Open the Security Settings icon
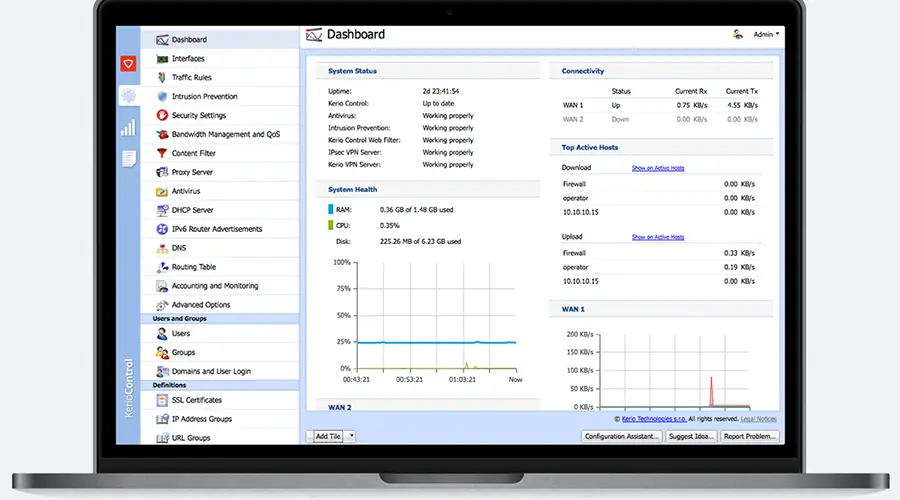Image resolution: width=900 pixels, height=500 pixels. point(162,115)
